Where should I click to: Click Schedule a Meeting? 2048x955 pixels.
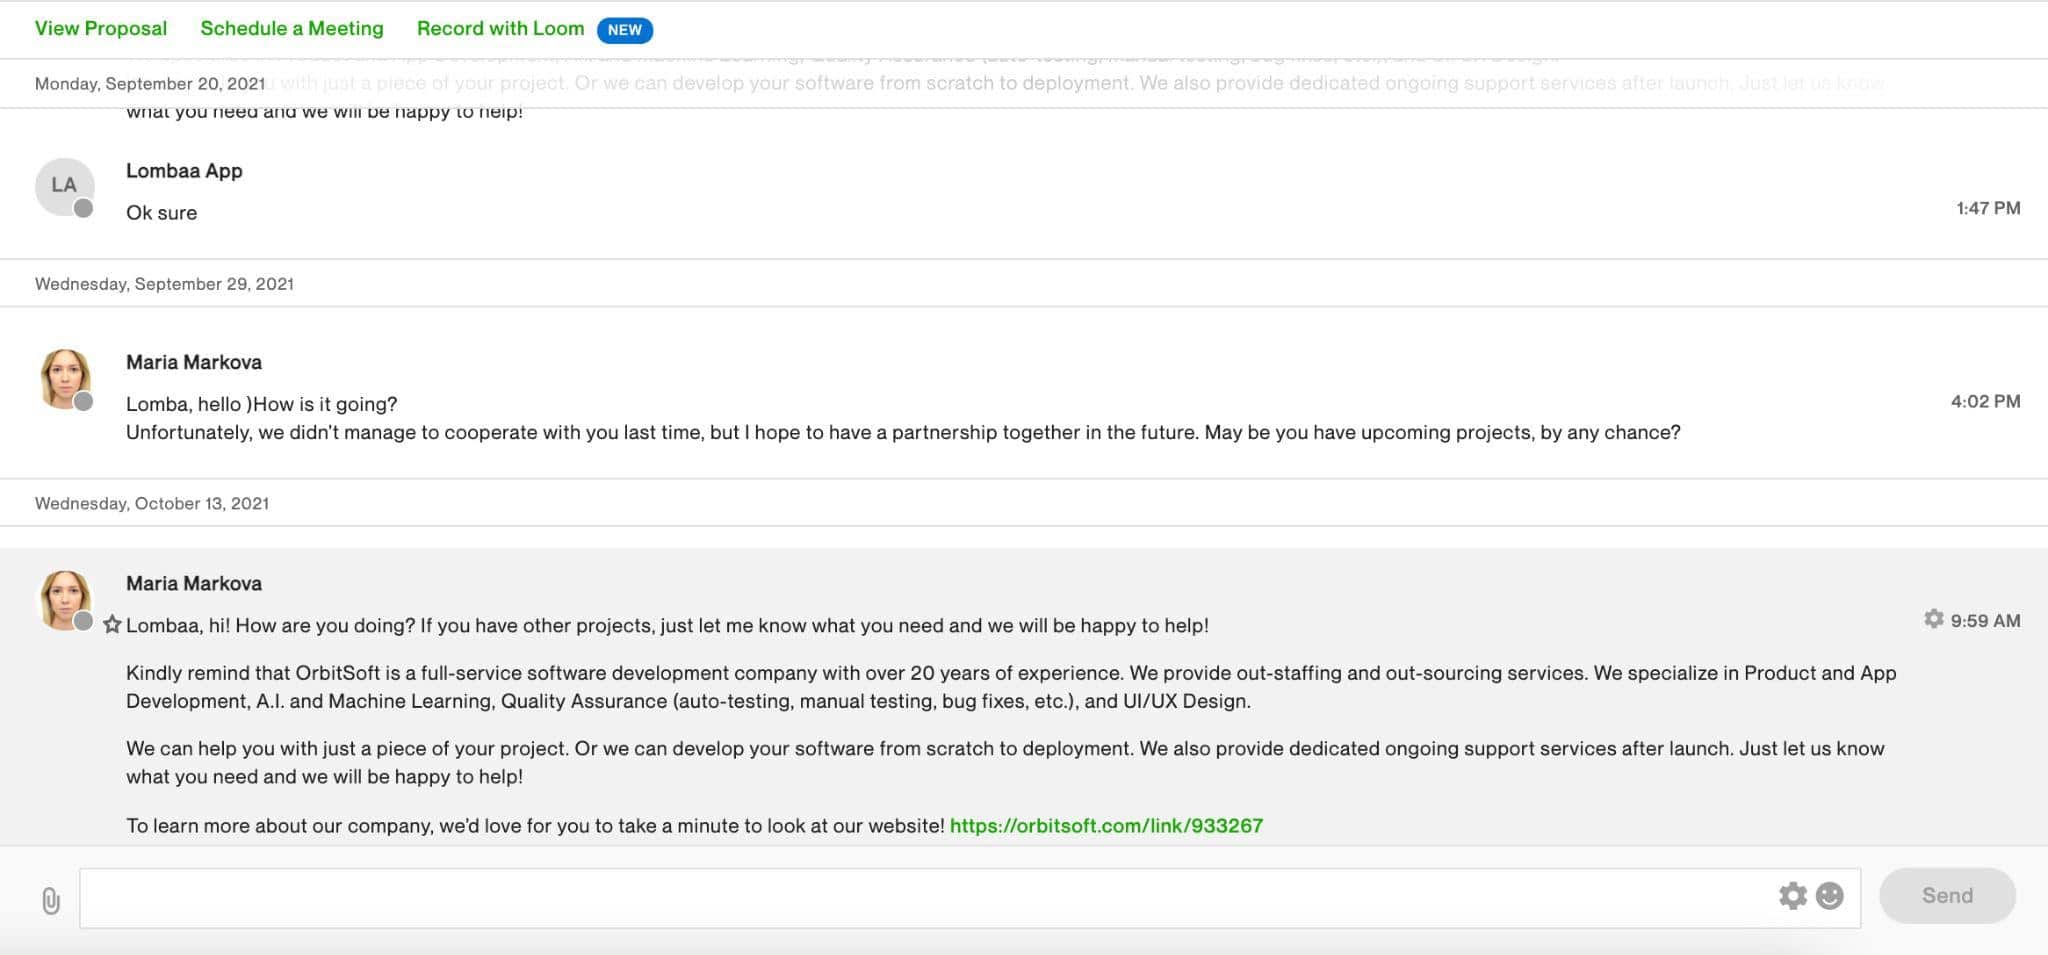click(x=292, y=28)
